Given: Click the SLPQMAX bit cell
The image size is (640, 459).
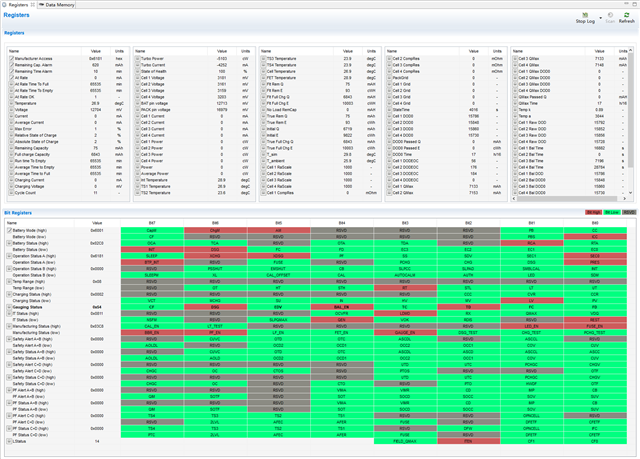Looking at the screenshot, I should (x=278, y=320).
